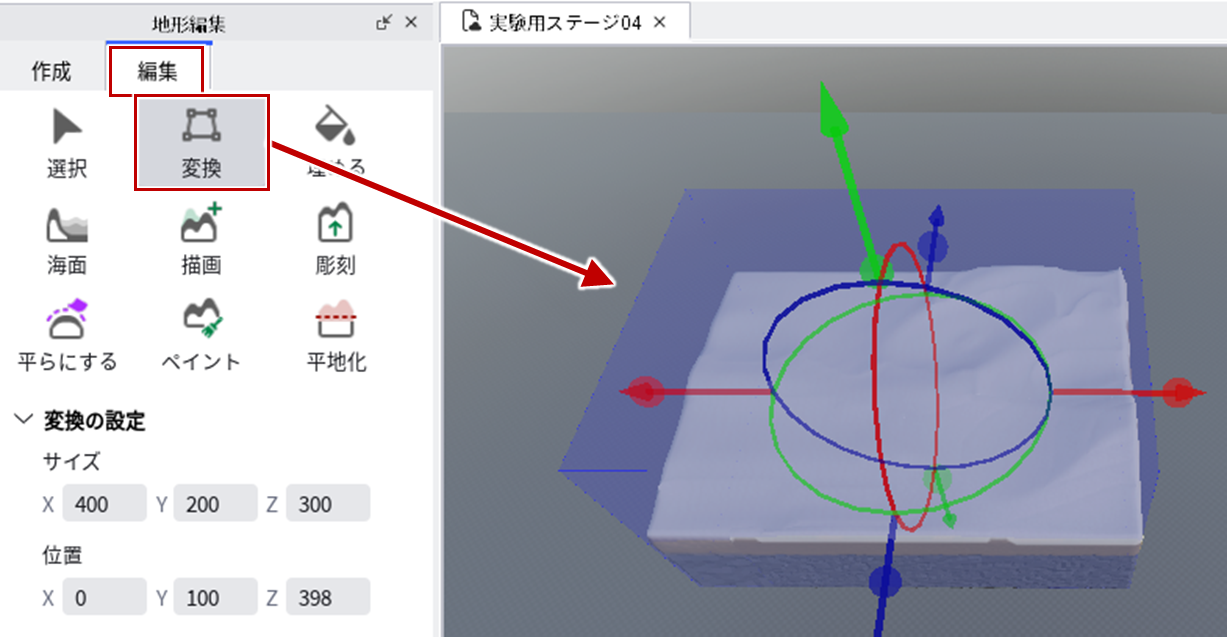Screen dimensions: 1227x637
Task: Click the size X field showing 400
Action: [x=104, y=504]
